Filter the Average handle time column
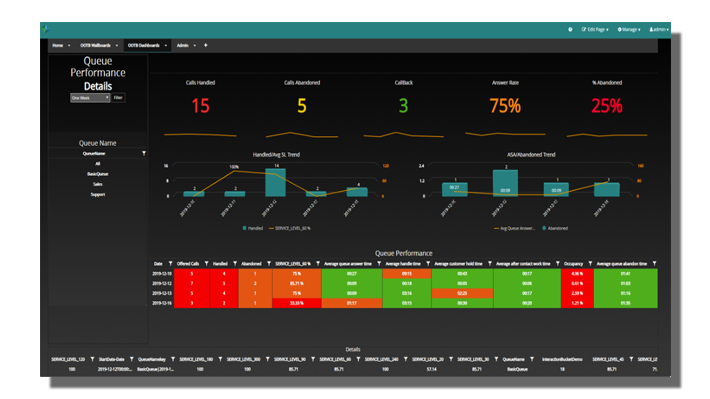Viewport: 710px width, 399px height. pos(428,264)
